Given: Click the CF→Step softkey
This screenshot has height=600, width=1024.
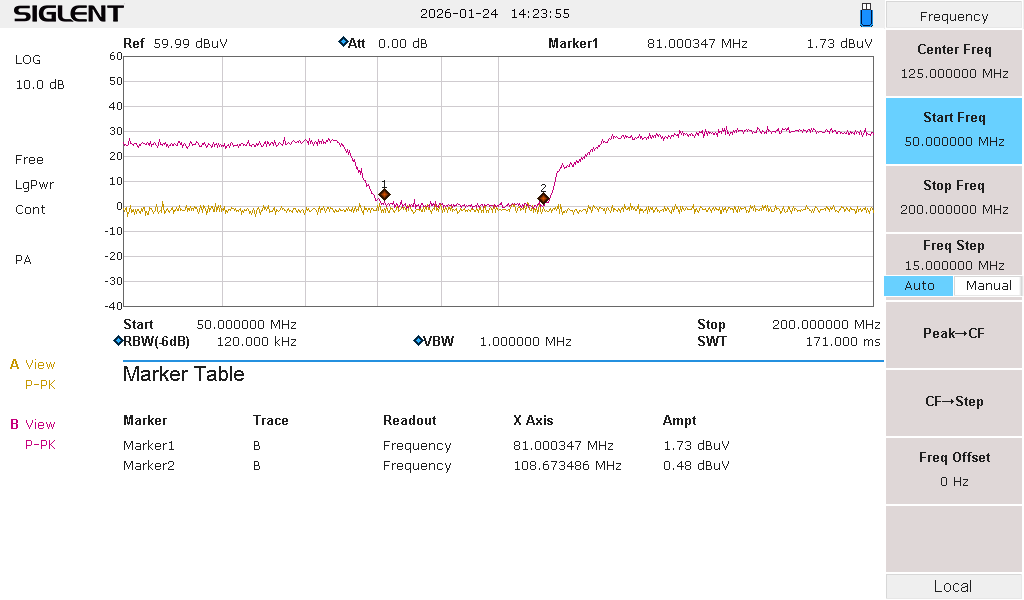Looking at the screenshot, I should pyautogui.click(x=953, y=402).
